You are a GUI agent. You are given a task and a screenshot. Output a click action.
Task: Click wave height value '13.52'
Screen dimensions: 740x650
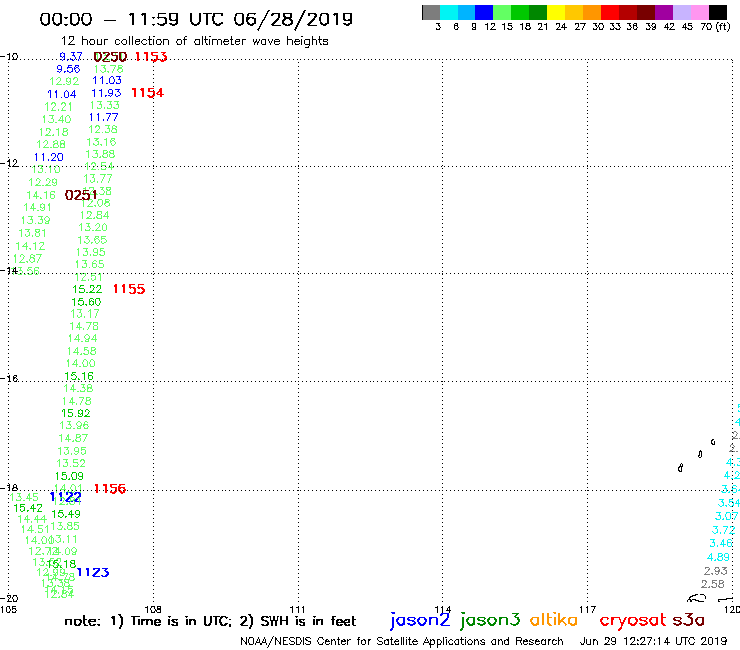pyautogui.click(x=71, y=463)
